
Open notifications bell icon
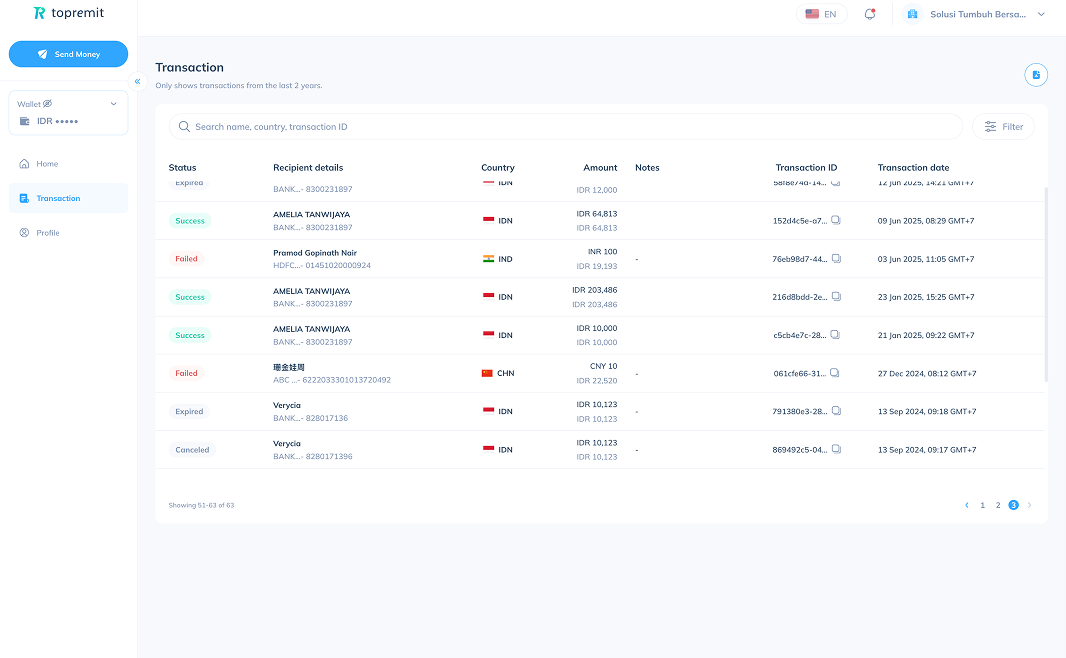(x=870, y=14)
